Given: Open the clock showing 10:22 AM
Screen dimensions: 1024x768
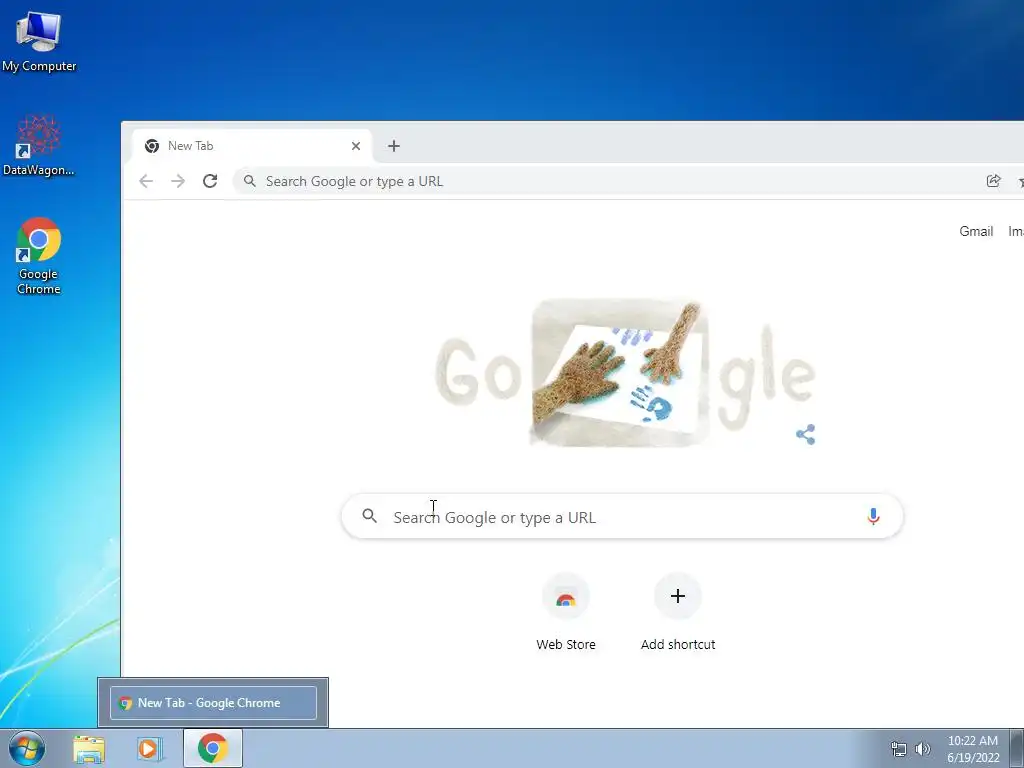Looking at the screenshot, I should click(973, 749).
